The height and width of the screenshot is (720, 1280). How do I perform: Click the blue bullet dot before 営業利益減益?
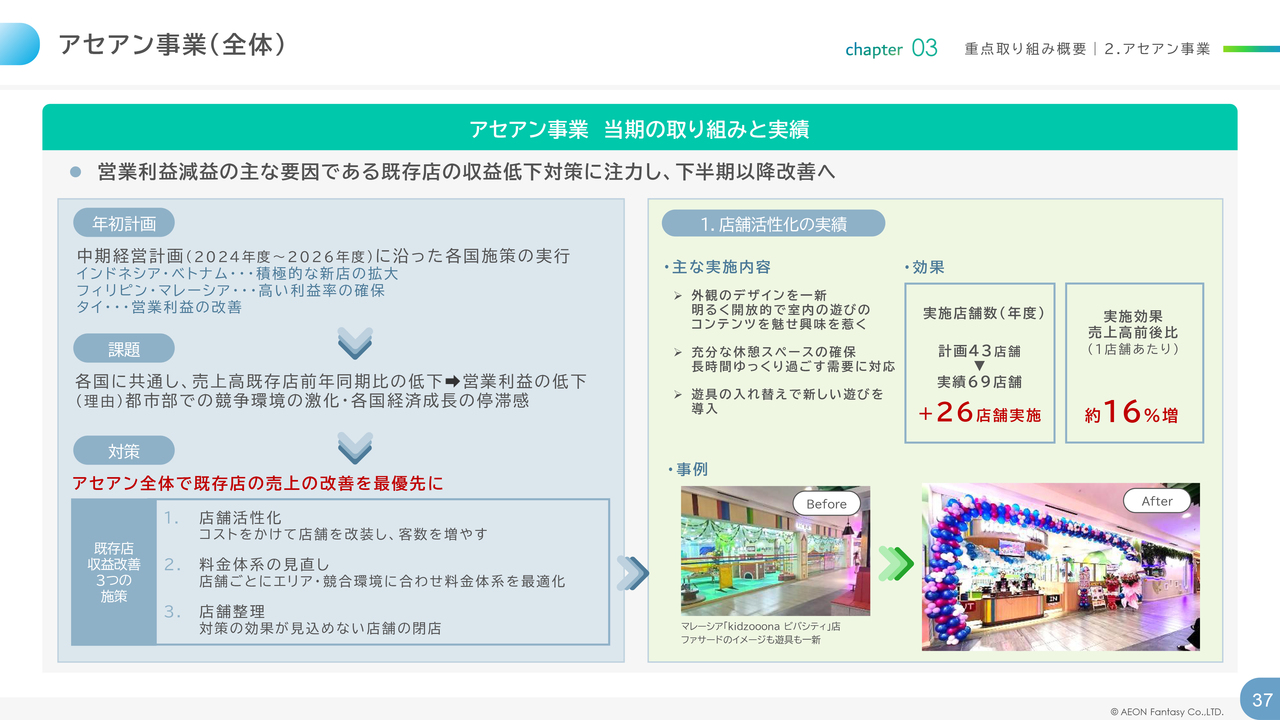point(75,173)
